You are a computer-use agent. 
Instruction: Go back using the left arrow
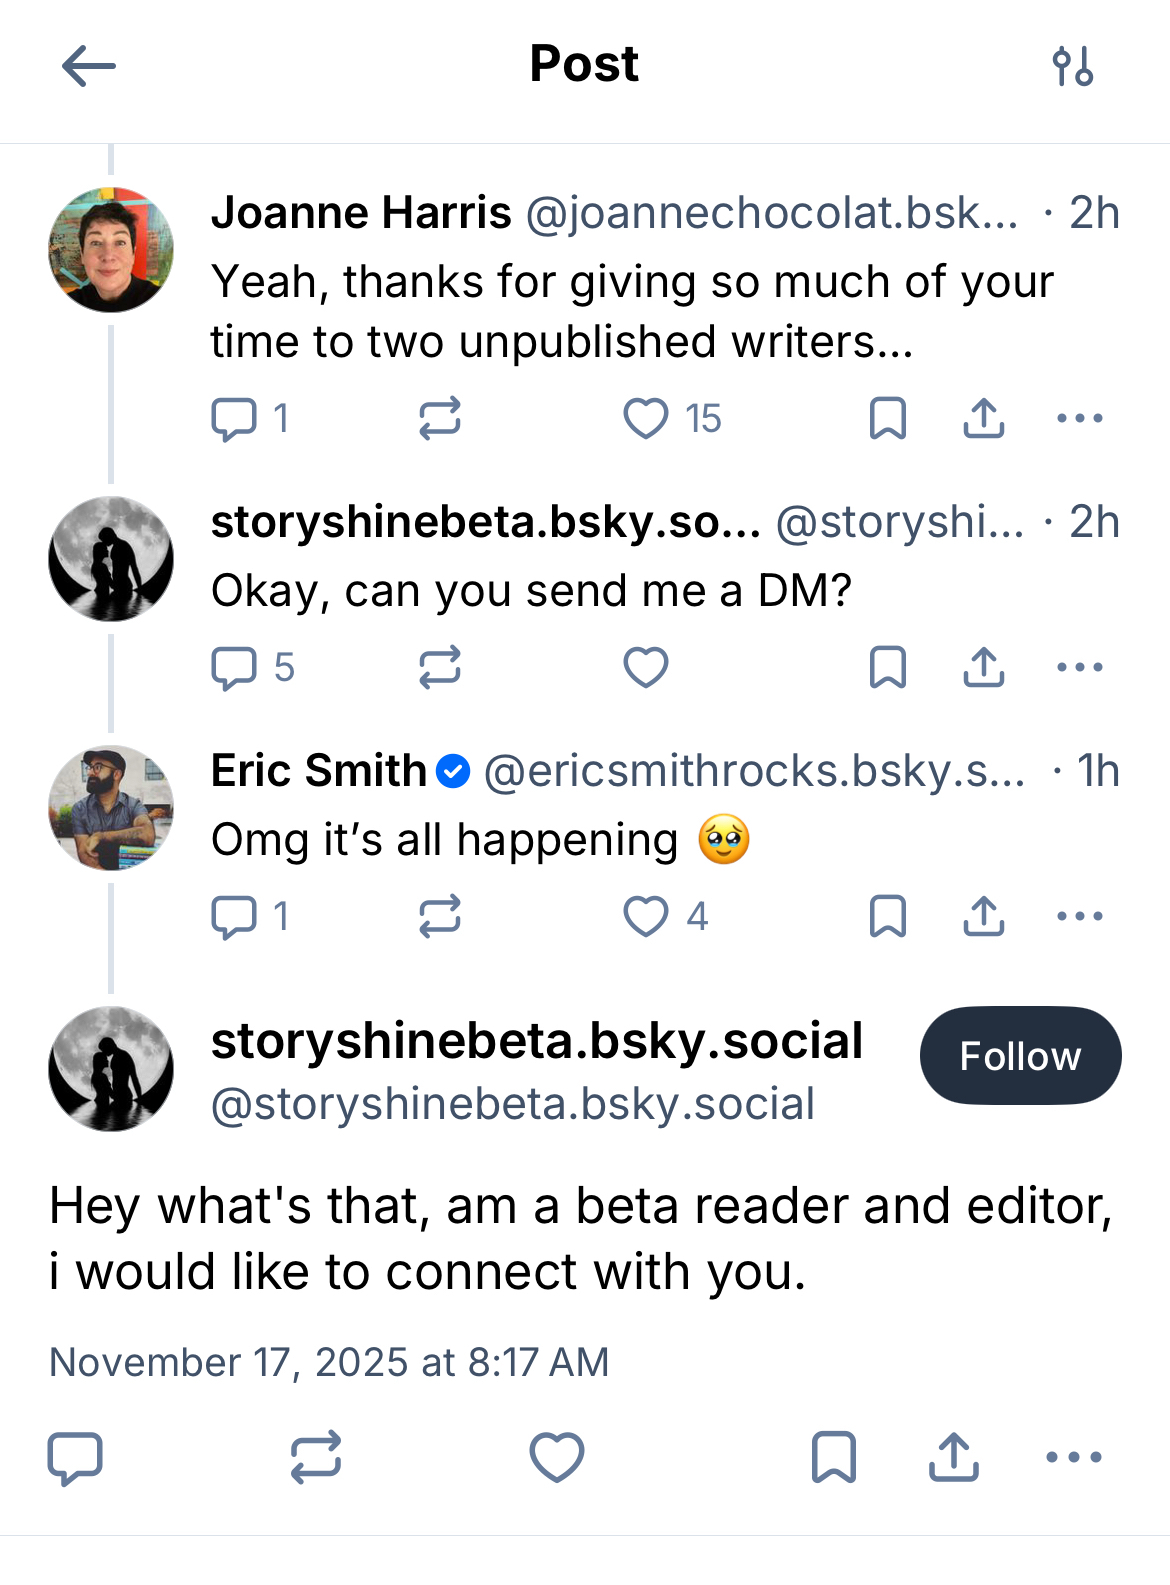tap(89, 67)
